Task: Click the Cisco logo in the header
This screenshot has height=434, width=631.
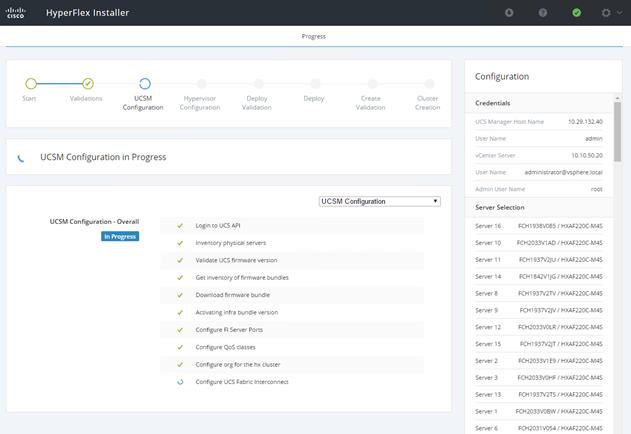Action: pyautogui.click(x=16, y=12)
